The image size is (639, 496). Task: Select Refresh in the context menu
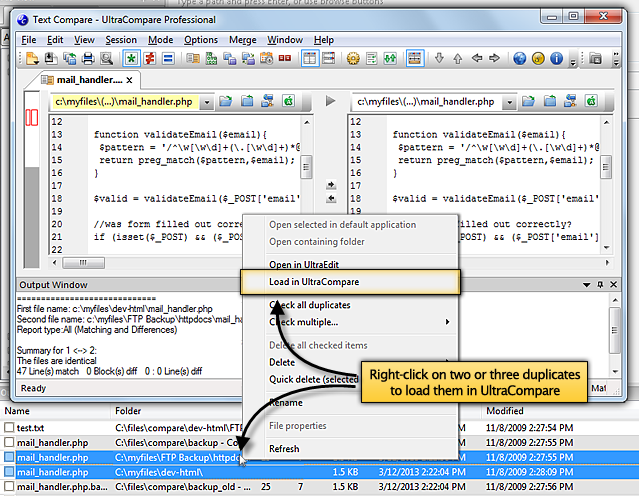pos(284,449)
